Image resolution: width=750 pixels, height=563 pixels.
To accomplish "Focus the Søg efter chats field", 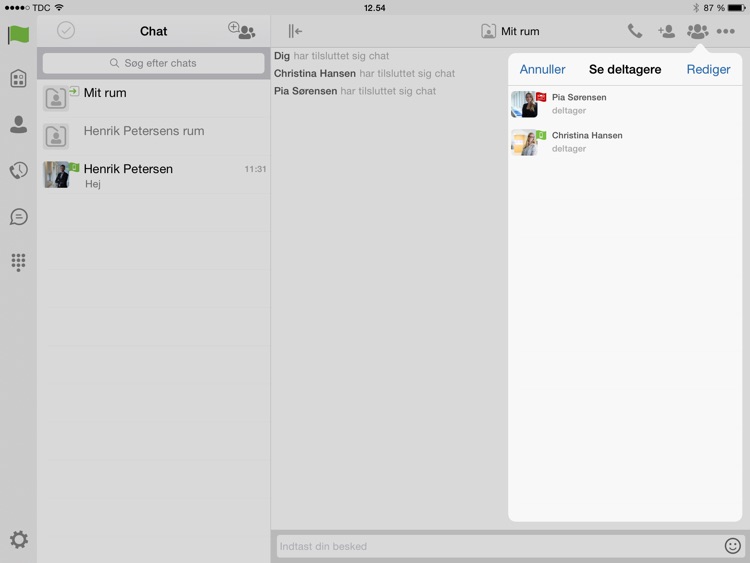I will pyautogui.click(x=154, y=63).
